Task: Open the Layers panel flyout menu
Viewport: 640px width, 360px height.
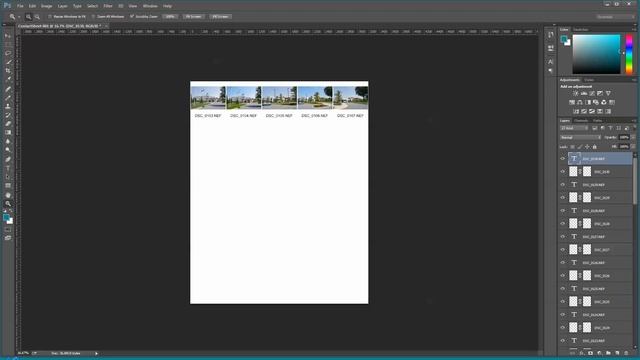Action: [634, 121]
